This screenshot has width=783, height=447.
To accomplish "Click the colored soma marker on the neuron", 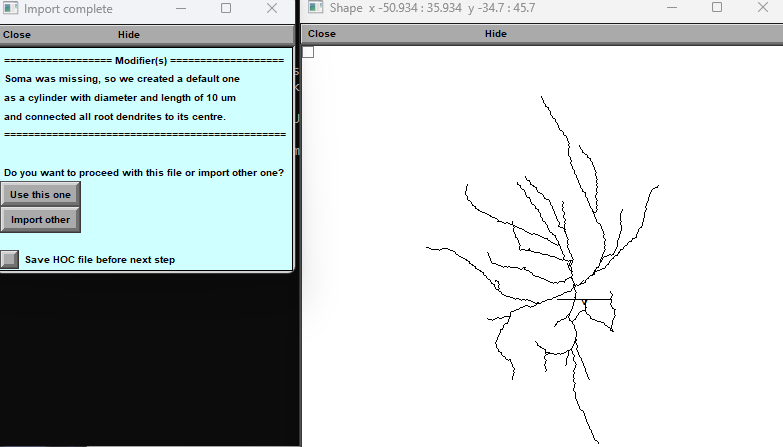I will (584, 302).
